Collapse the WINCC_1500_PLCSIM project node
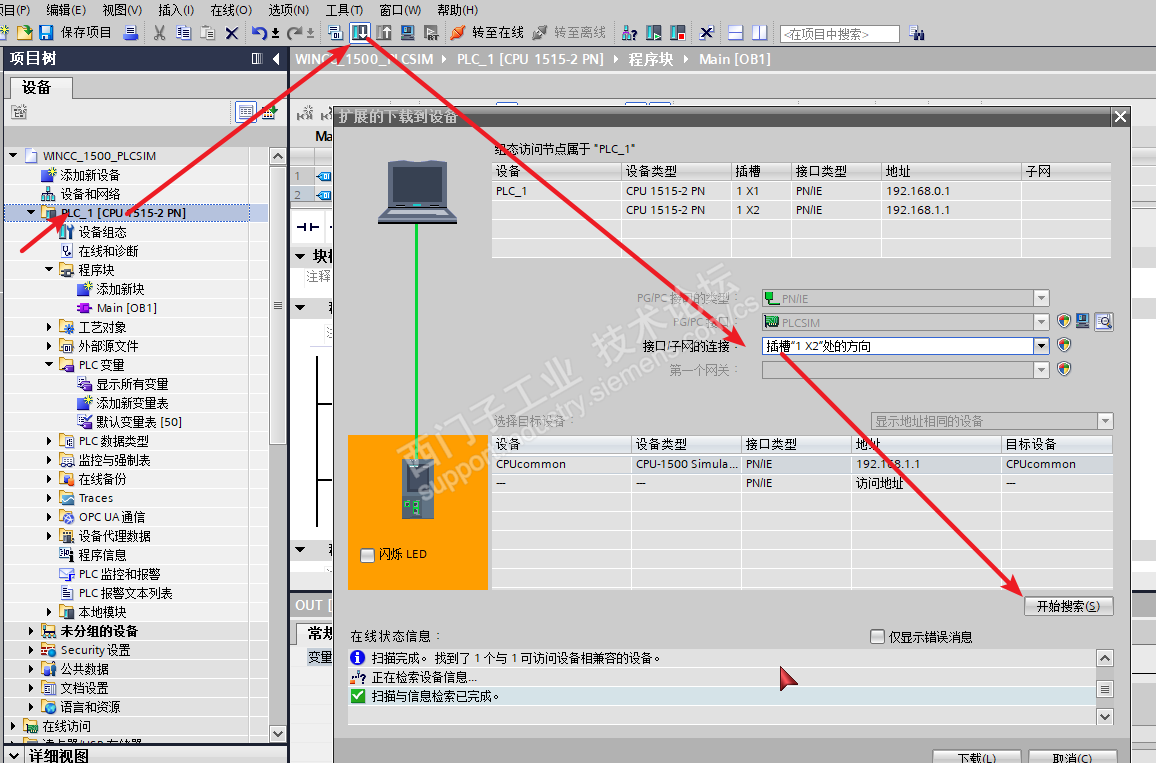 tap(13, 156)
